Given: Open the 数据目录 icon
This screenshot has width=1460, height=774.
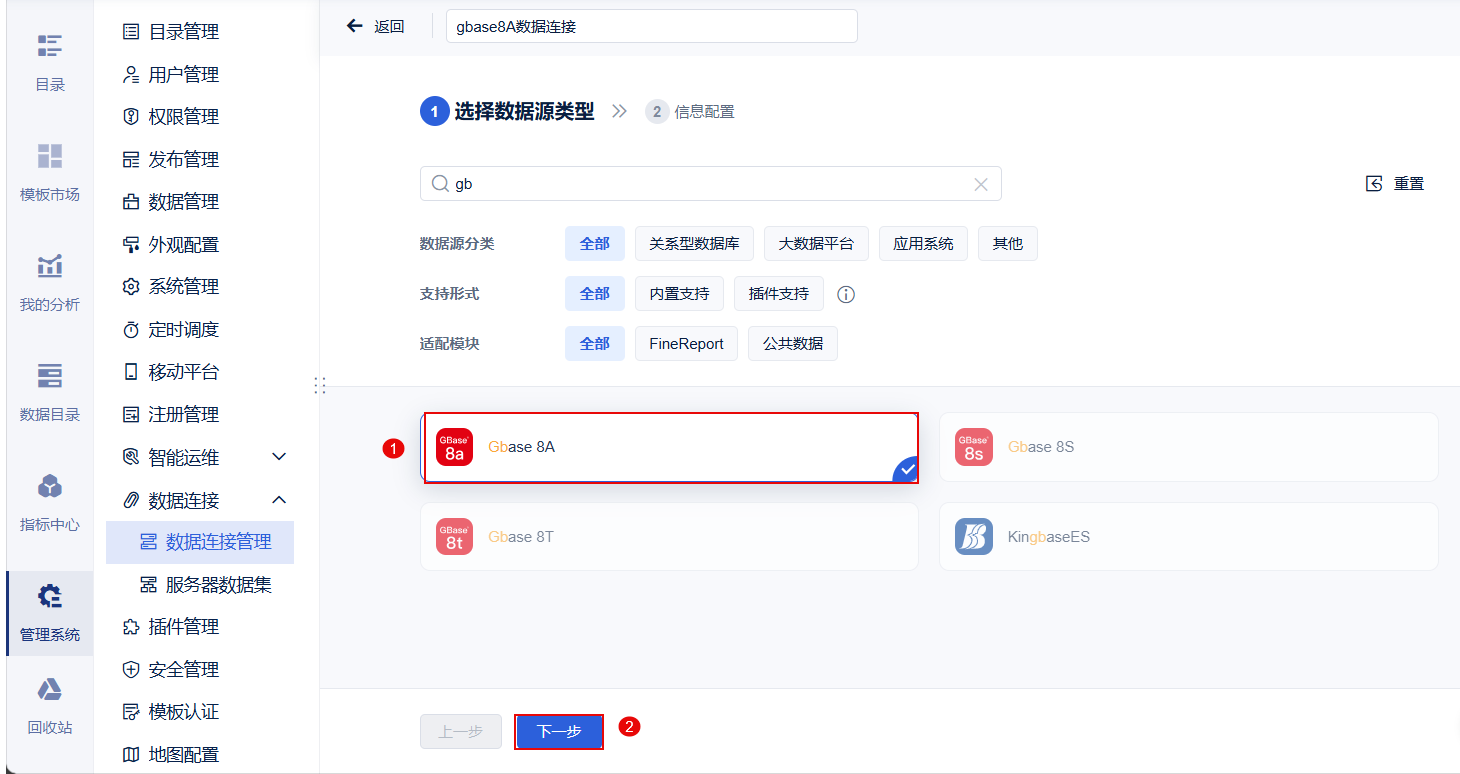Looking at the screenshot, I should [50, 376].
